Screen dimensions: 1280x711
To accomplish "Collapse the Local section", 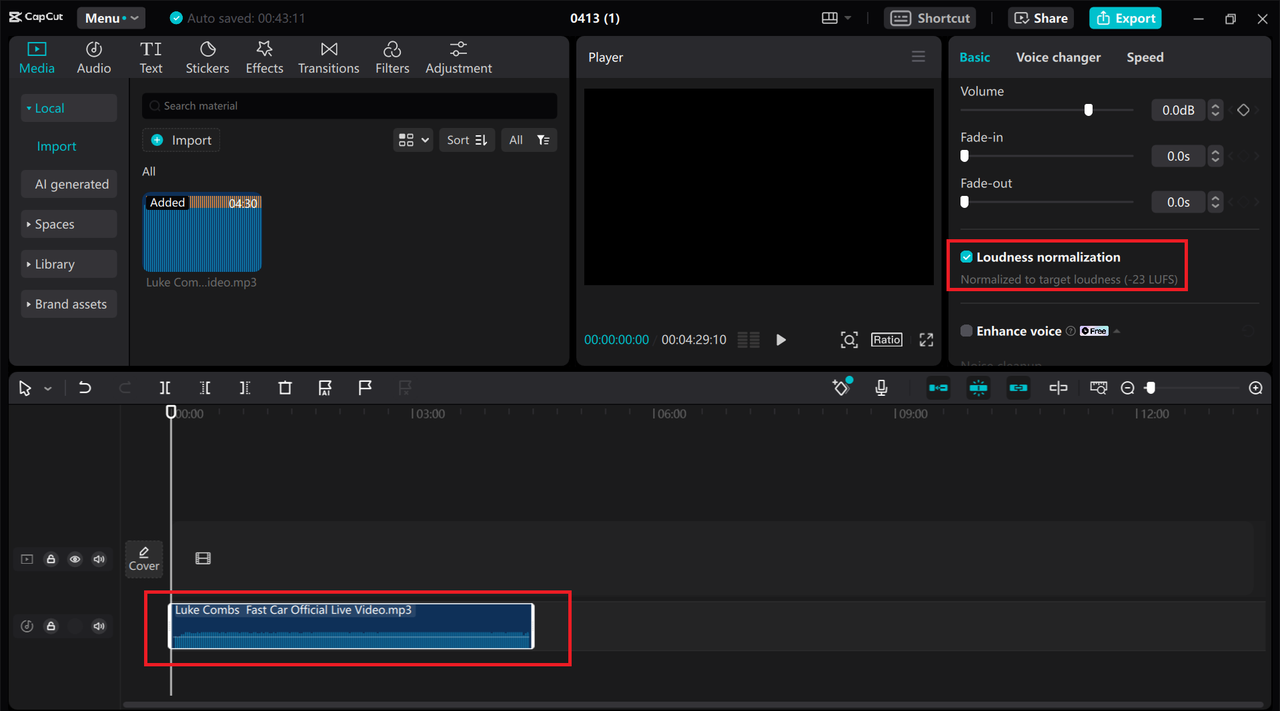I will point(69,108).
